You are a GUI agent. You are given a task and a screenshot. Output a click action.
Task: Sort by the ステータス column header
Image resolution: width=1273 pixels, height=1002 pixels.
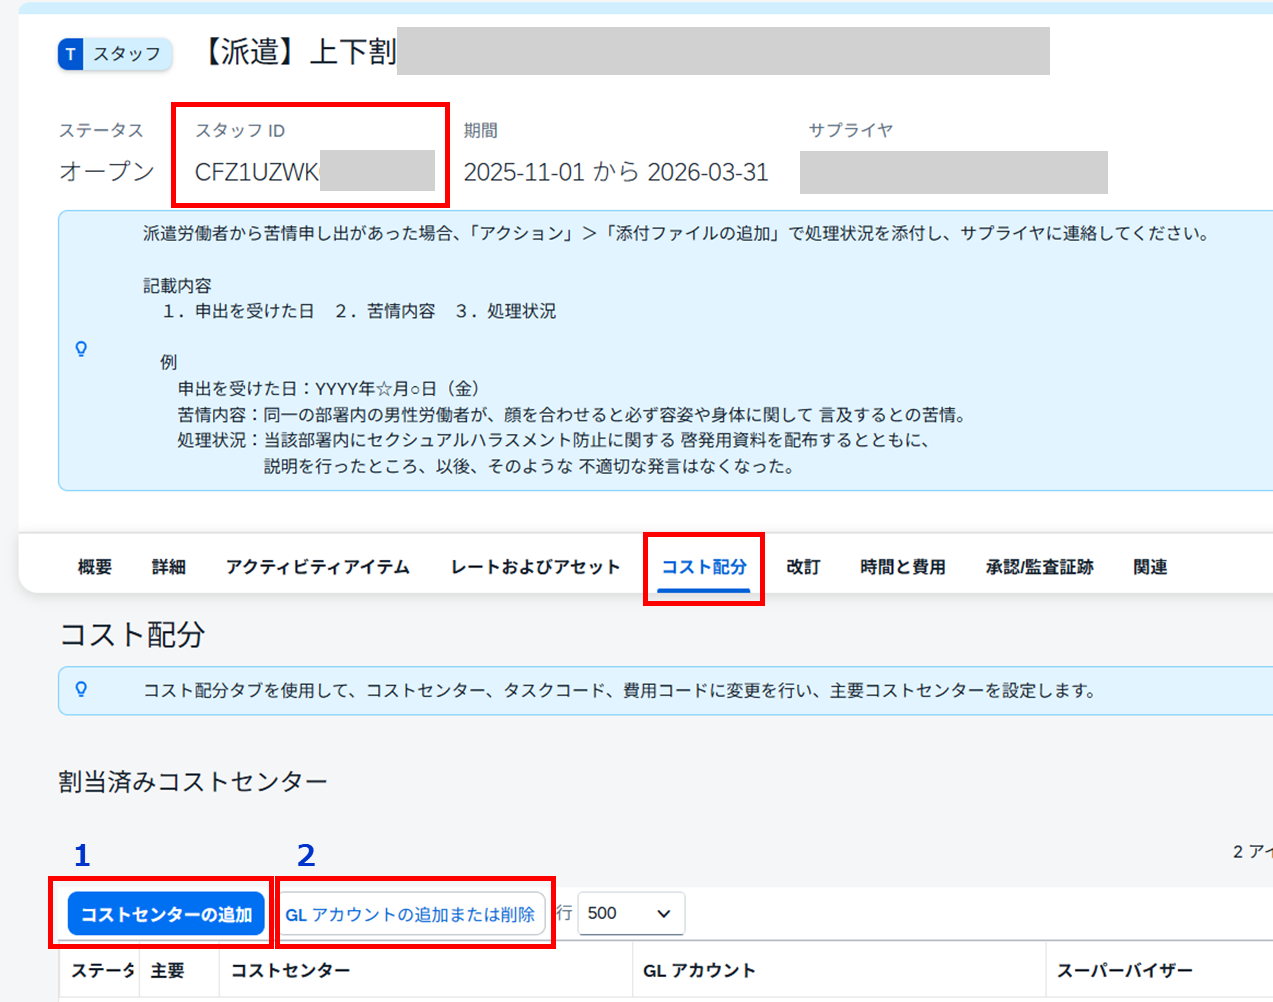click(102, 971)
